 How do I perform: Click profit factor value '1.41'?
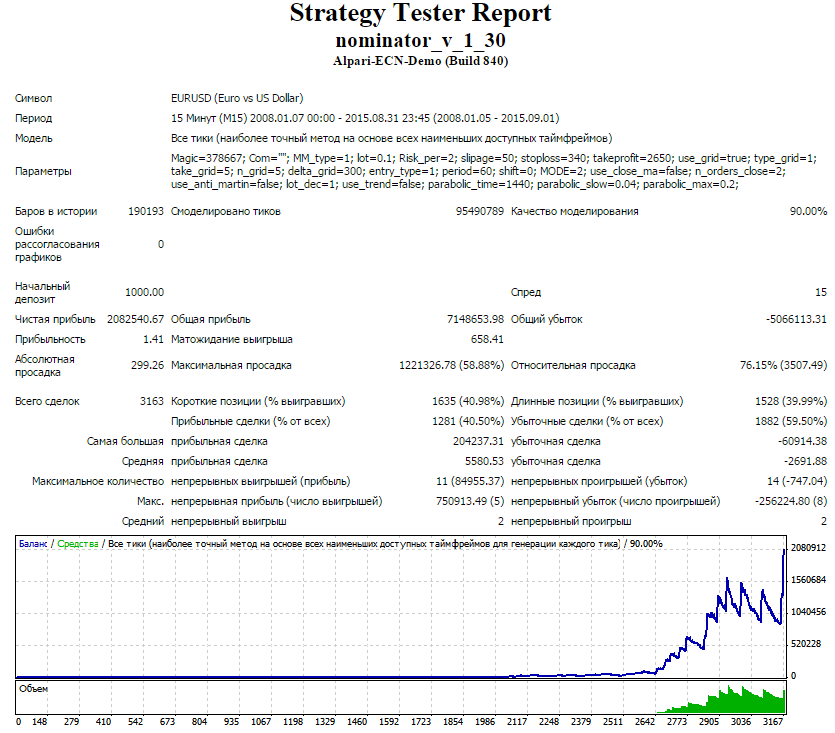tap(153, 340)
